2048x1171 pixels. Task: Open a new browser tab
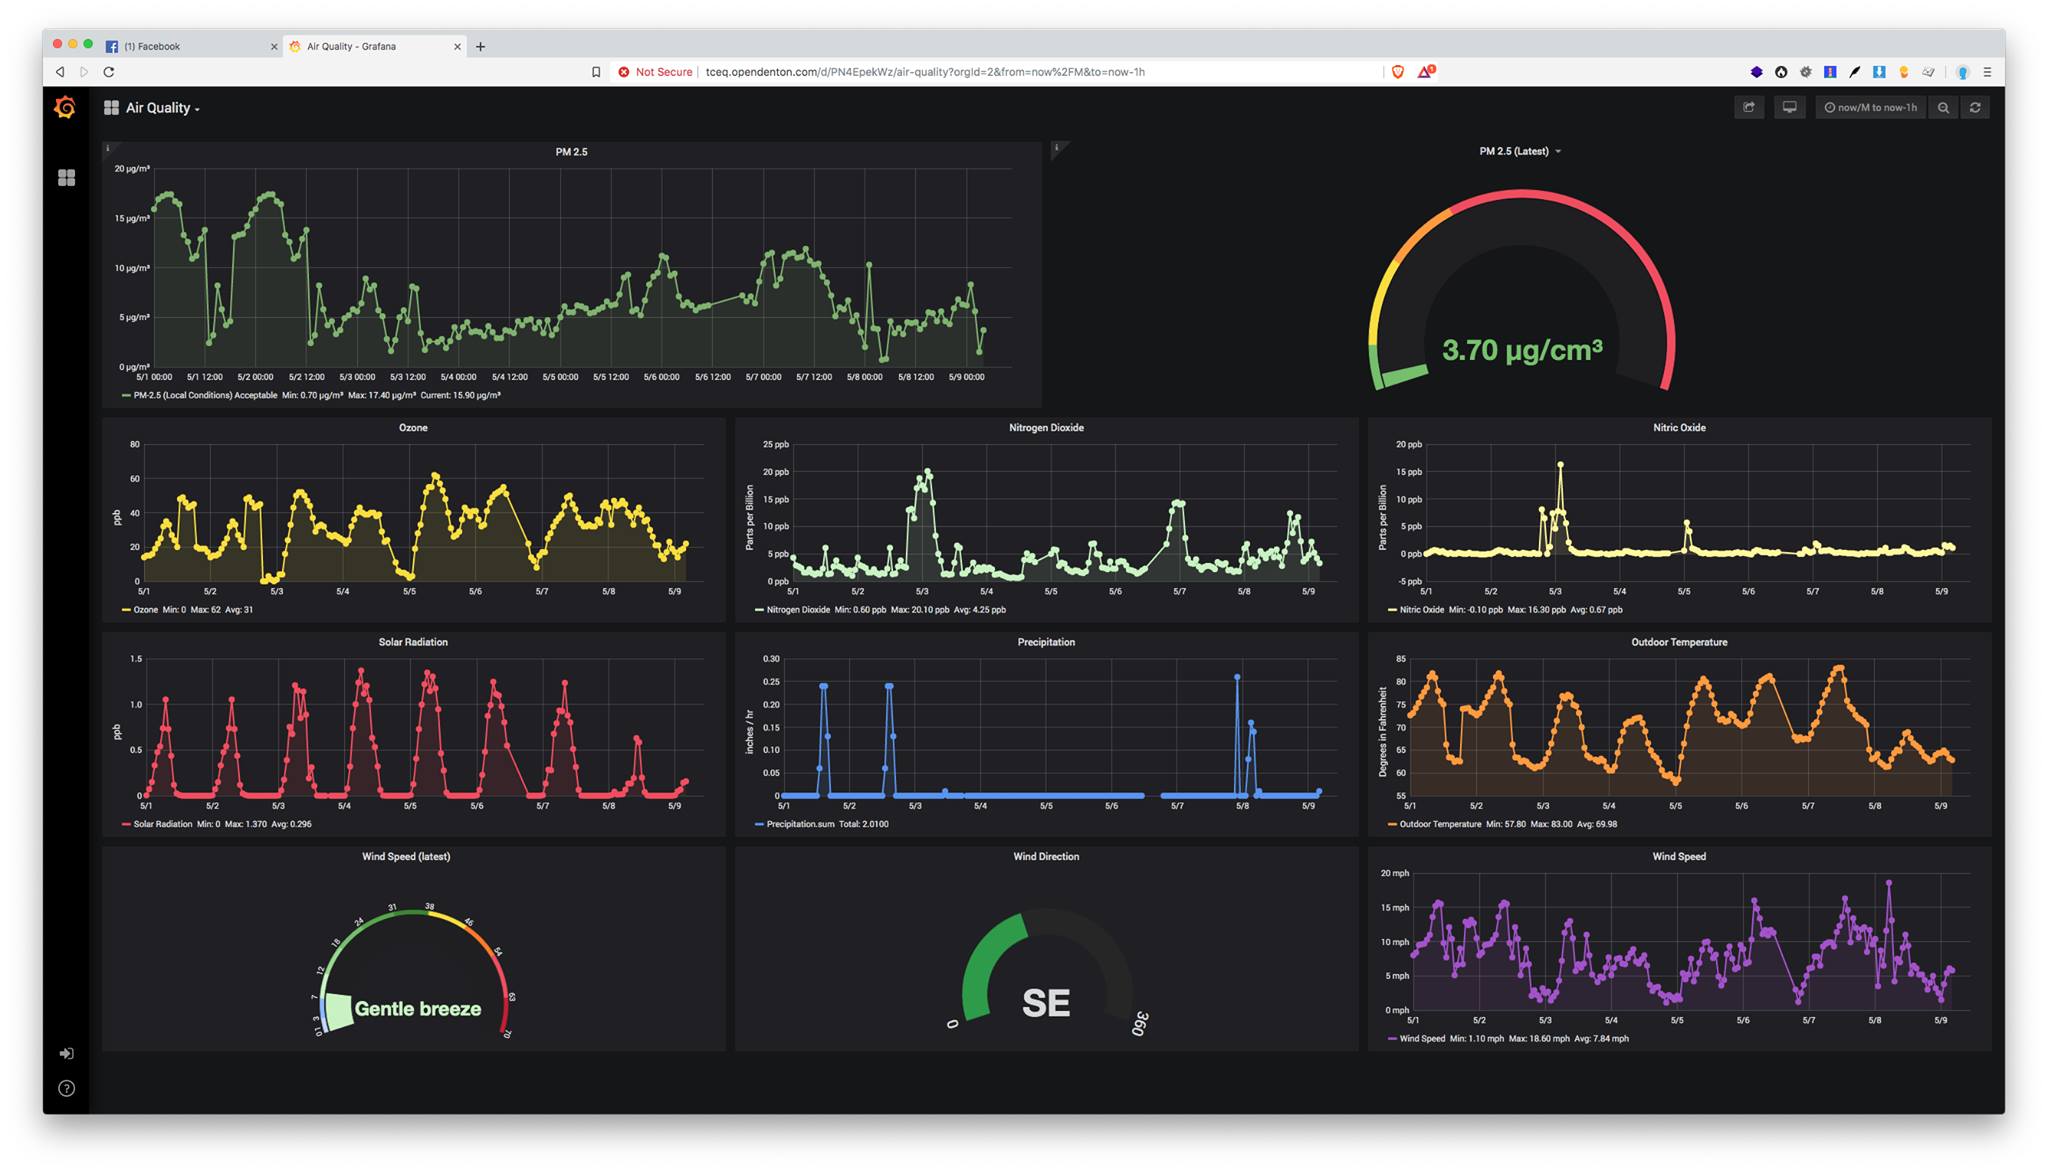pos(480,46)
